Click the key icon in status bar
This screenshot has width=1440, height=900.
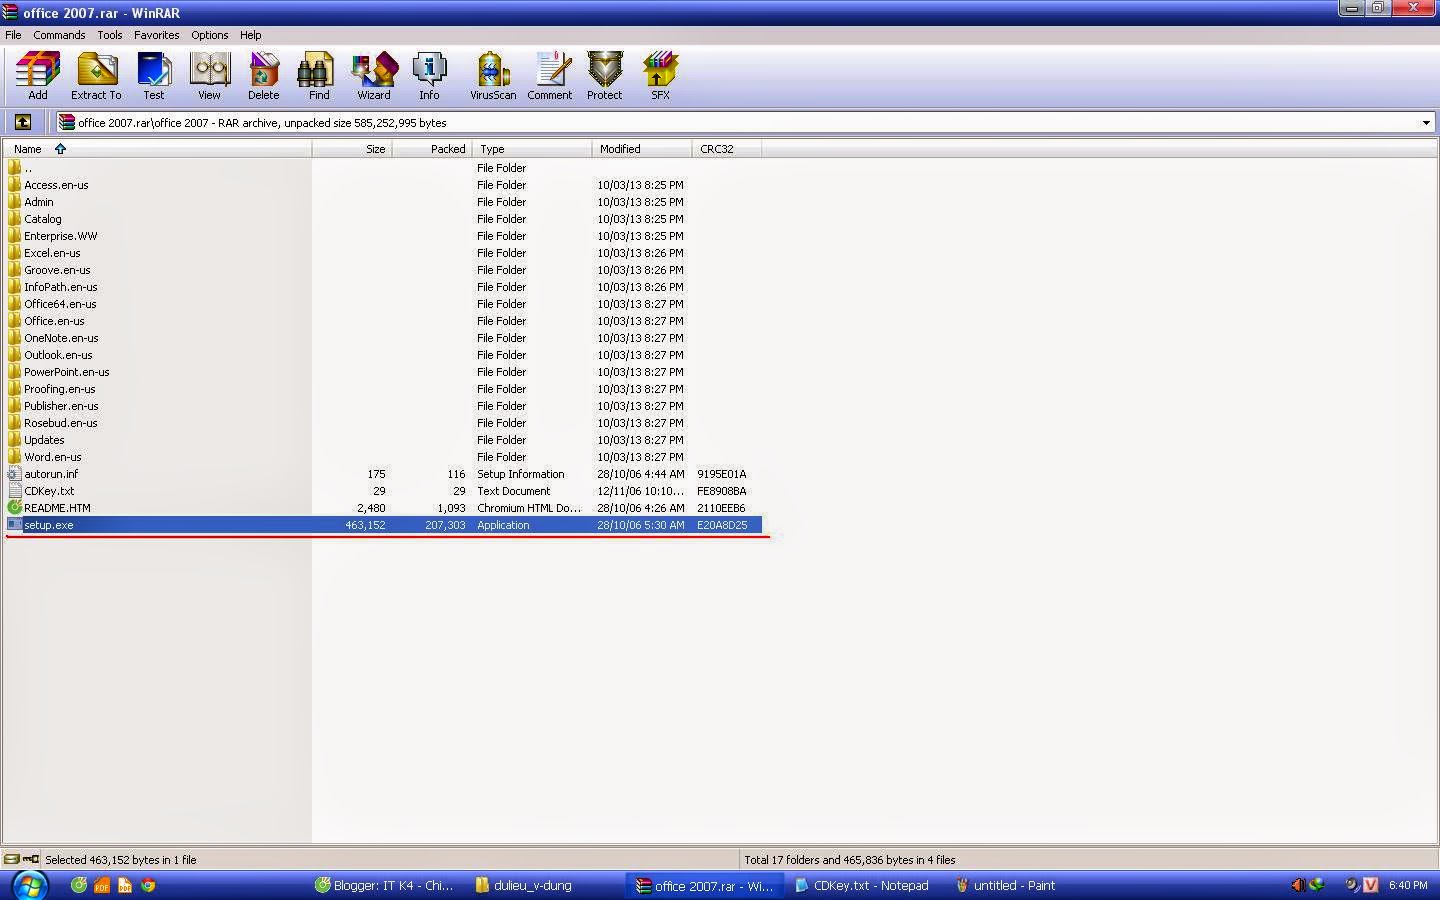30,859
